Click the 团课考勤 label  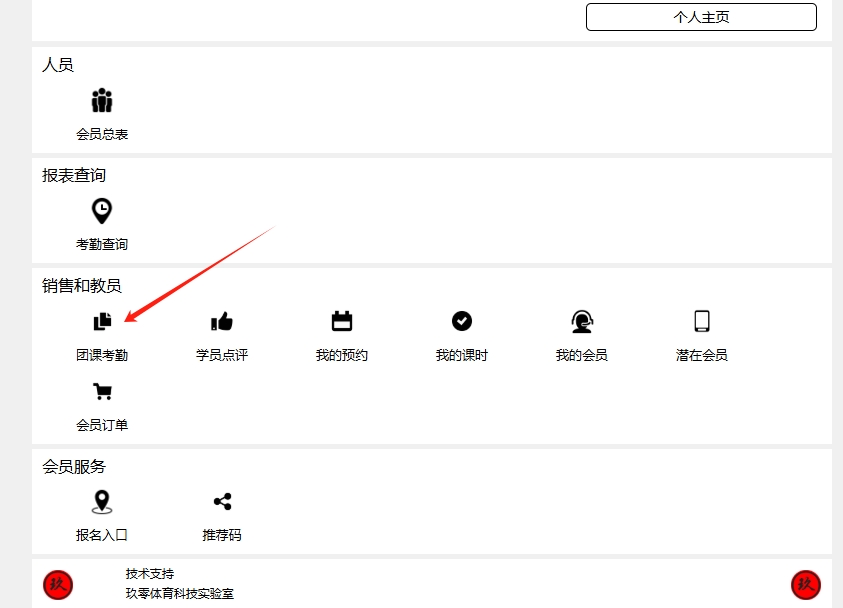[102, 355]
